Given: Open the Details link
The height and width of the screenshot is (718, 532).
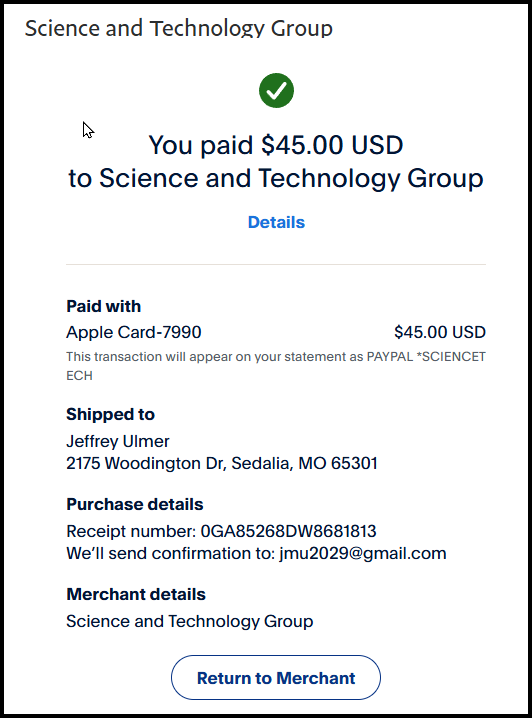Looking at the screenshot, I should (x=276, y=222).
